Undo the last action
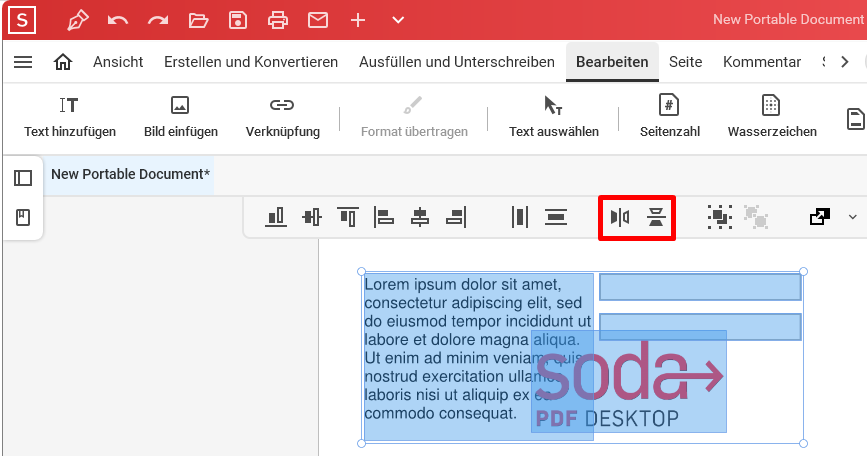This screenshot has width=867, height=456. point(118,21)
